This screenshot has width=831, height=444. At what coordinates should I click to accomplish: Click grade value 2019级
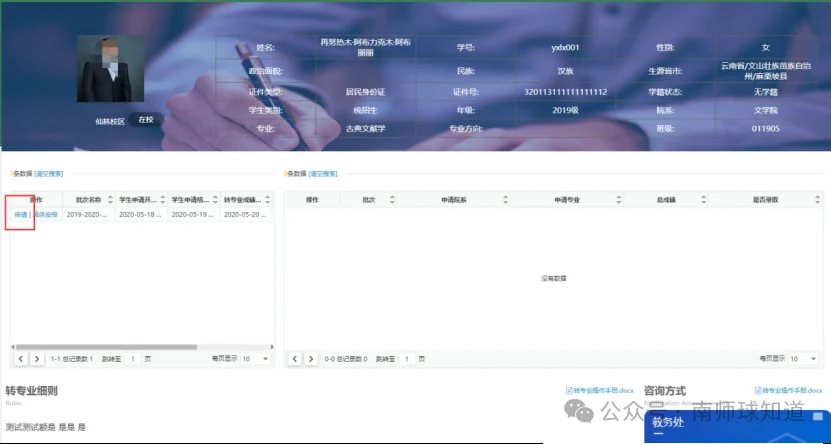[565, 110]
